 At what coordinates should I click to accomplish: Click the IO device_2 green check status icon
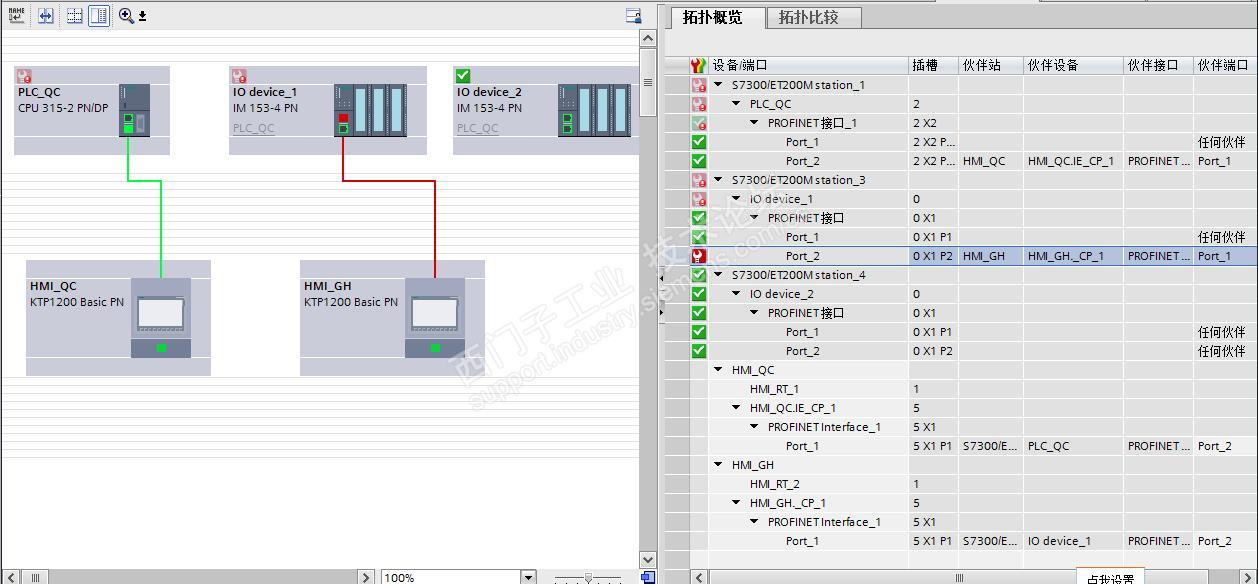click(462, 76)
